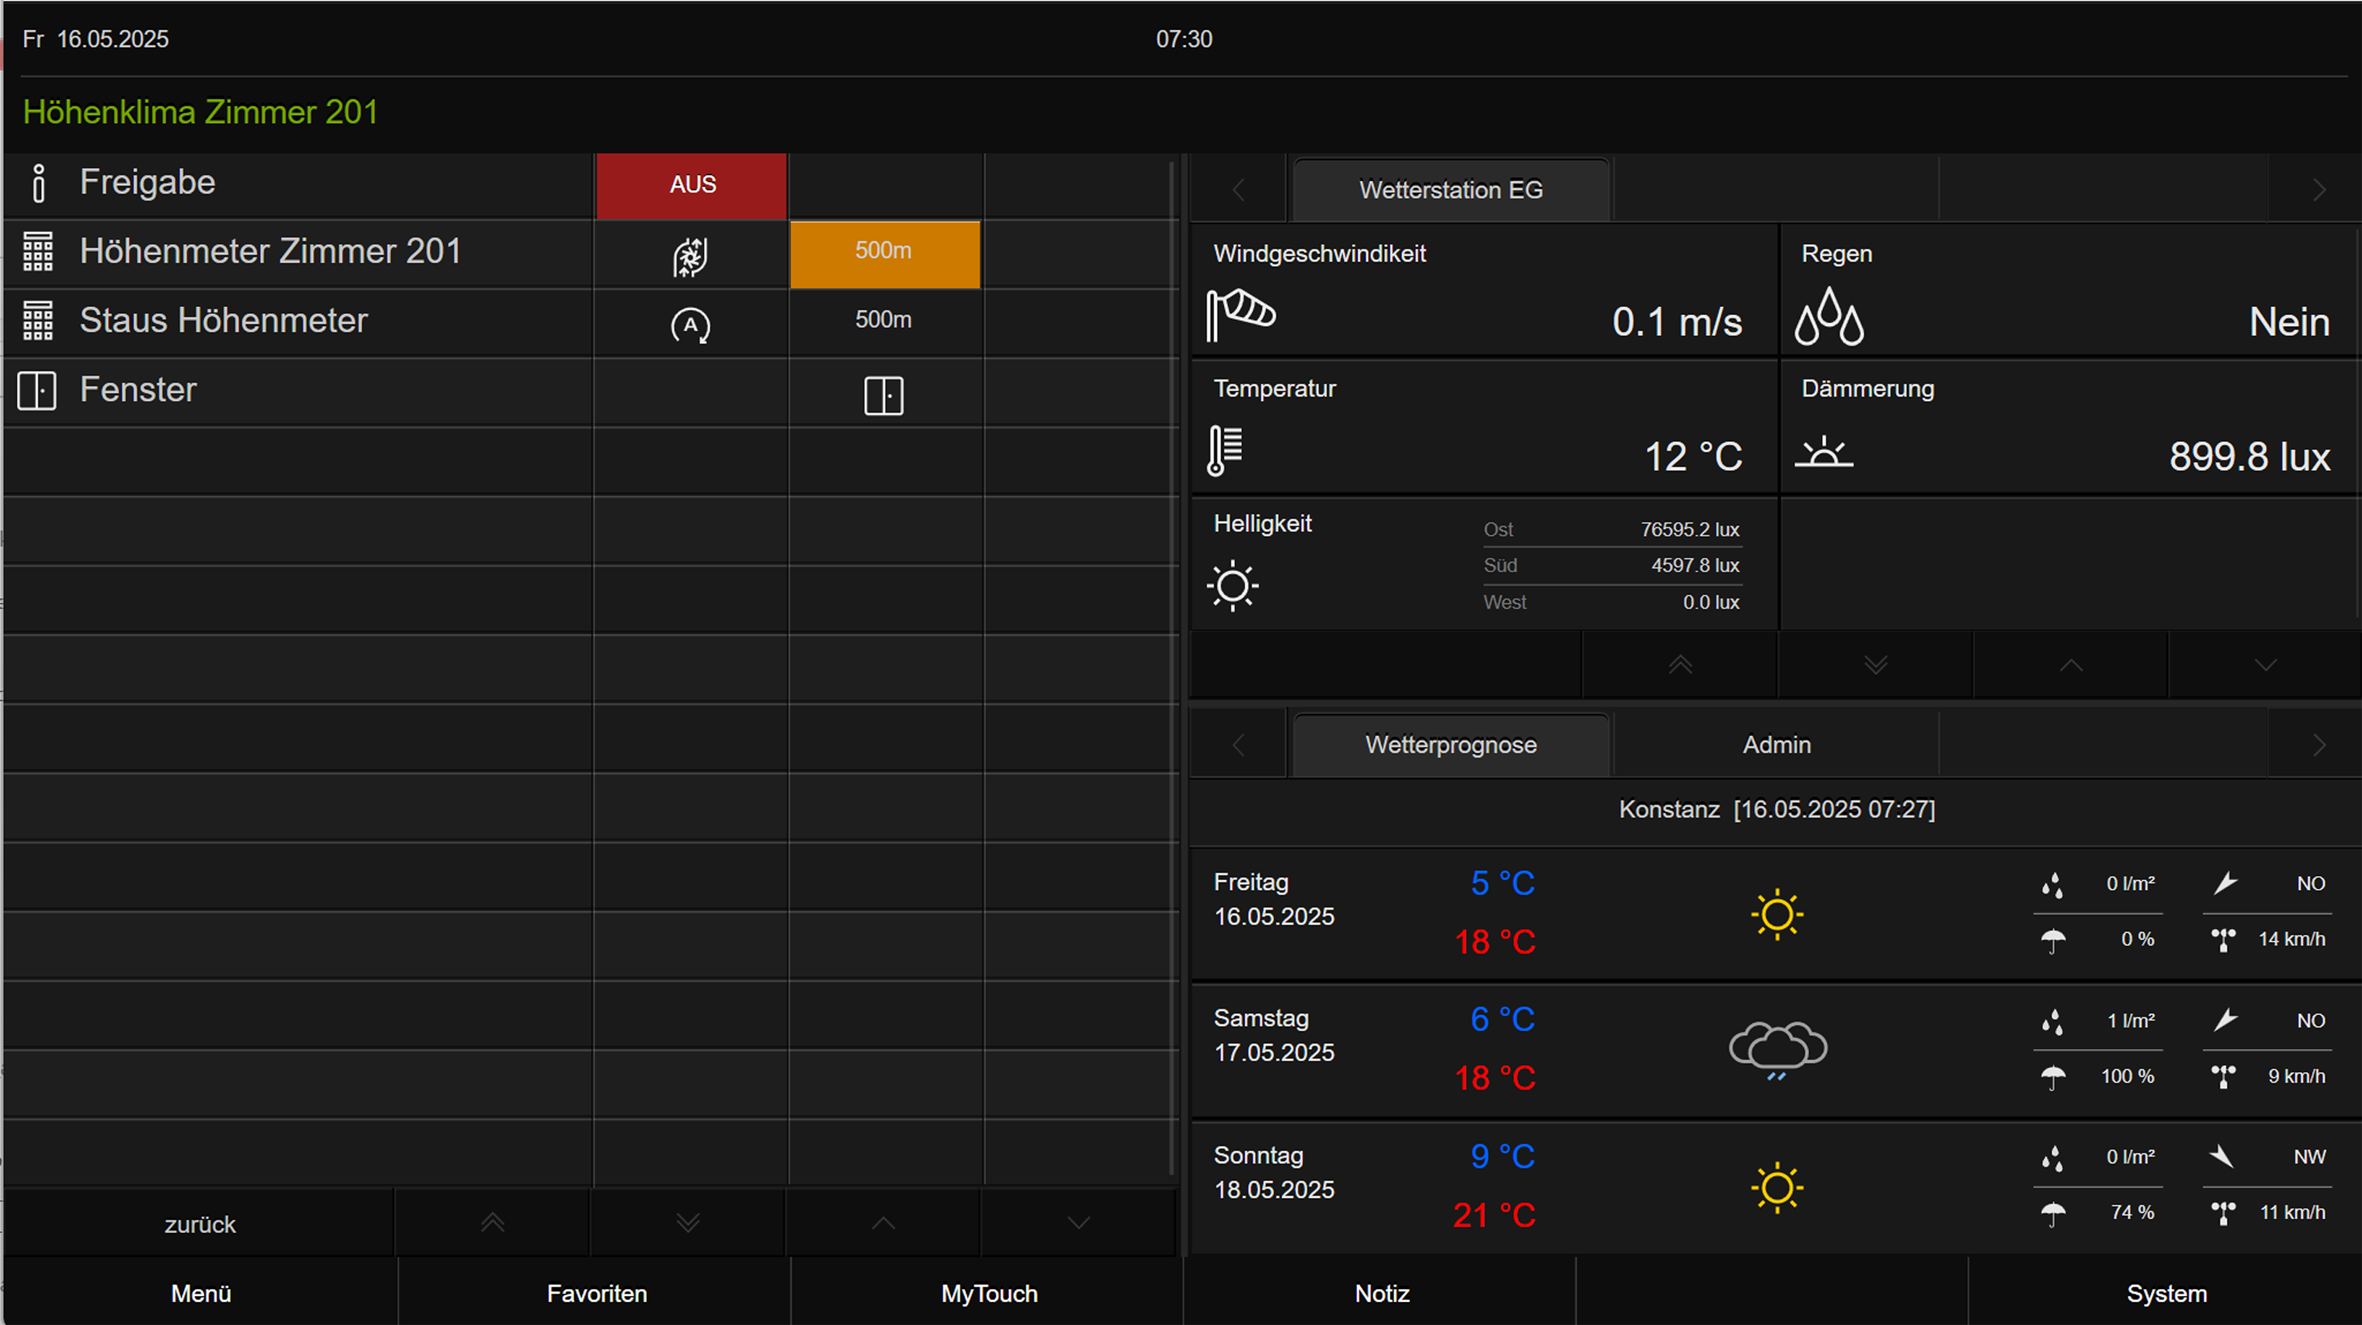Click the orange 500m altitude value
The width and height of the screenshot is (2362, 1325).
pyautogui.click(x=884, y=252)
